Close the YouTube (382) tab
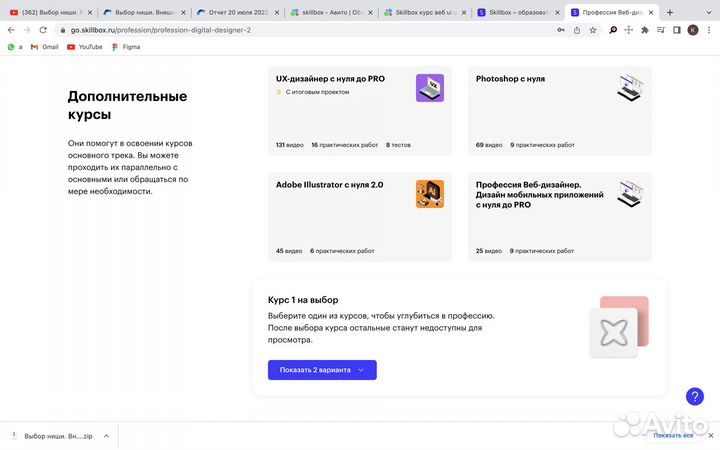The width and height of the screenshot is (720, 450). coord(90,12)
